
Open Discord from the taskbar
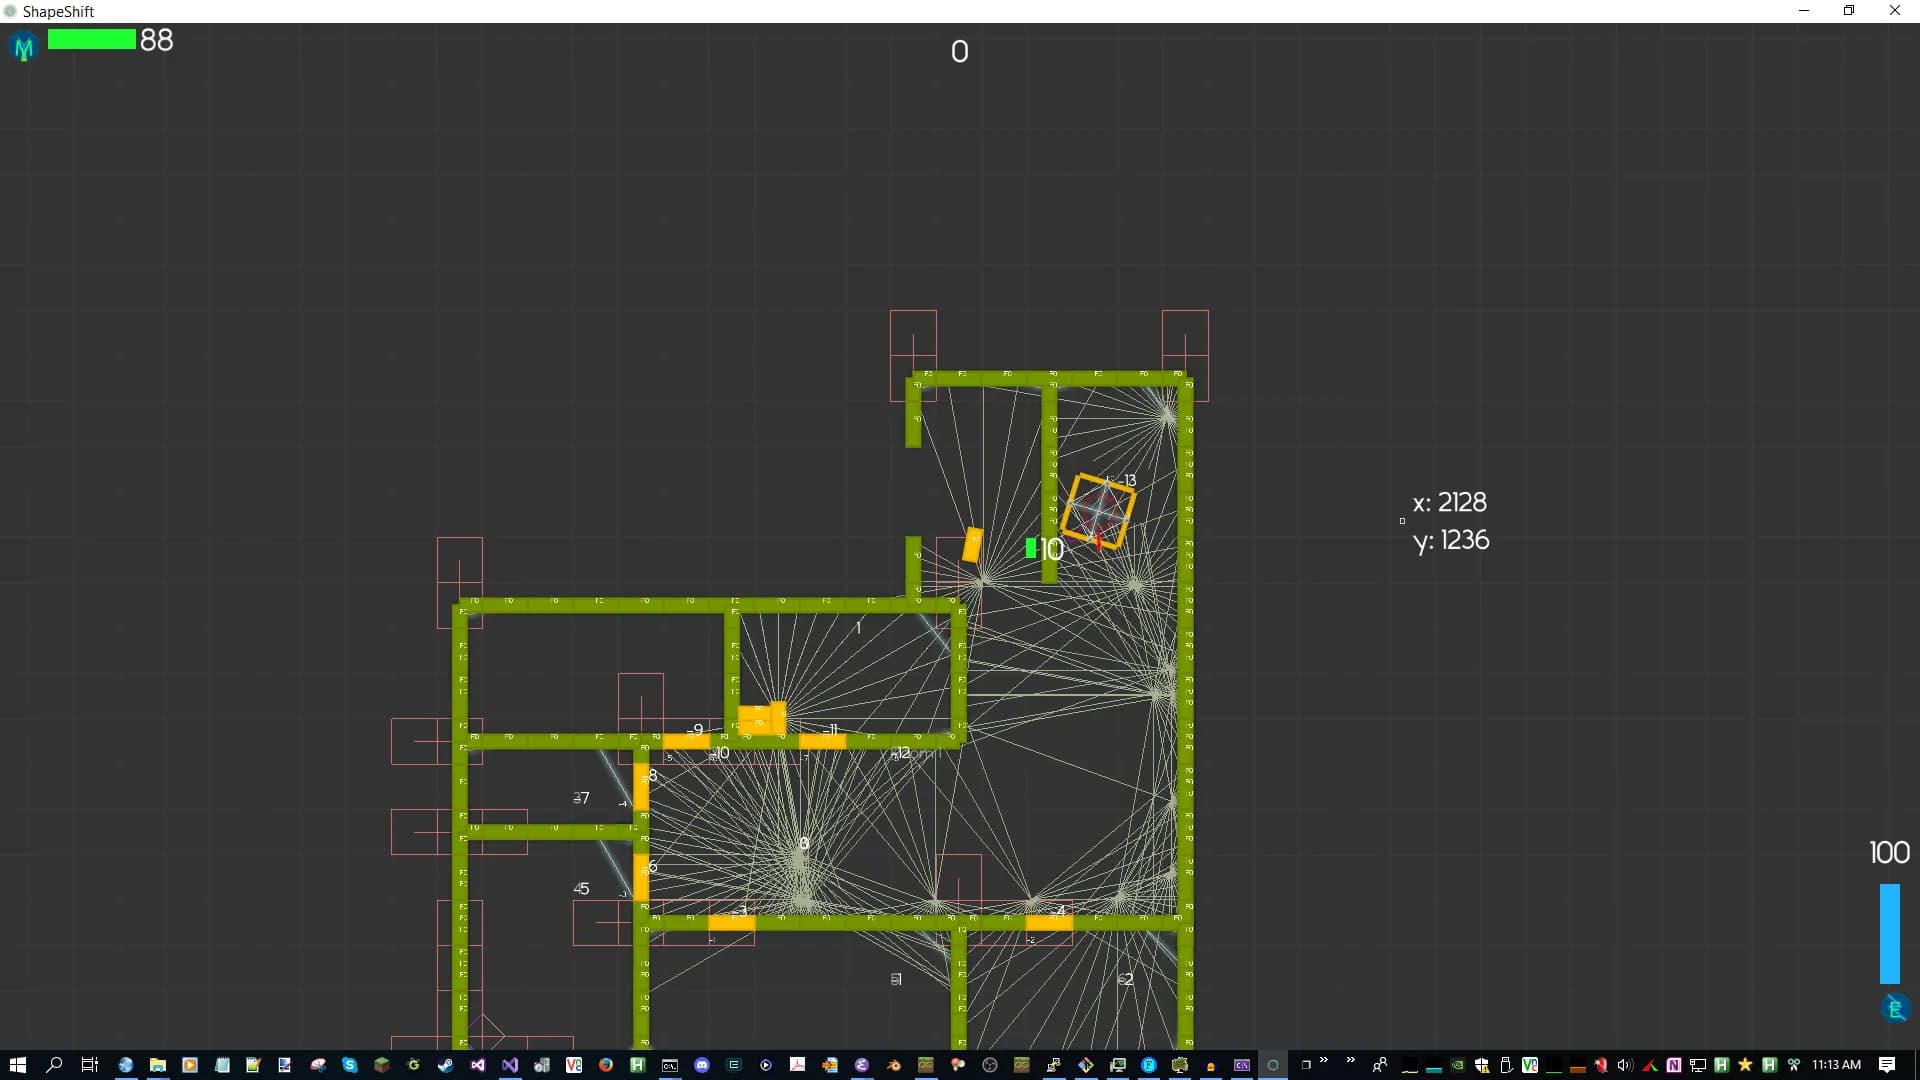tap(702, 1065)
